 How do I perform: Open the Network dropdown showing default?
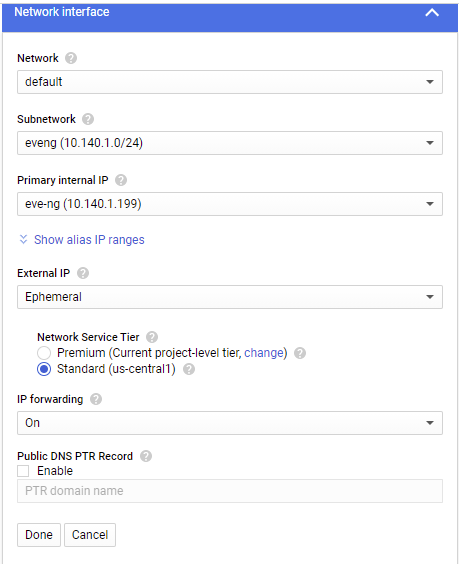pos(230,82)
